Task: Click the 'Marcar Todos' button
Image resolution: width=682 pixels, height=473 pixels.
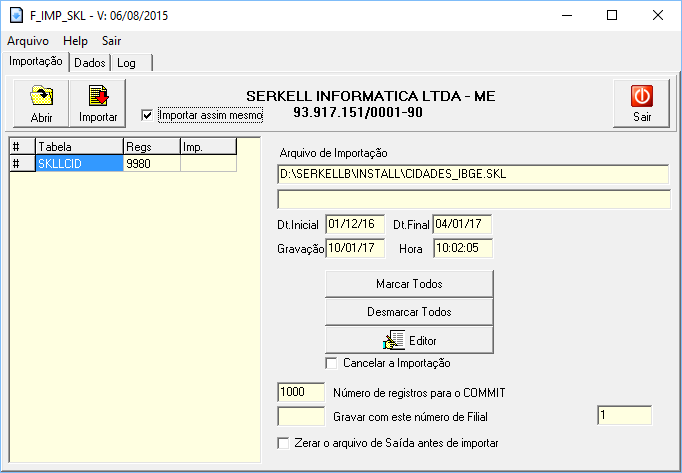Action: click(x=409, y=284)
